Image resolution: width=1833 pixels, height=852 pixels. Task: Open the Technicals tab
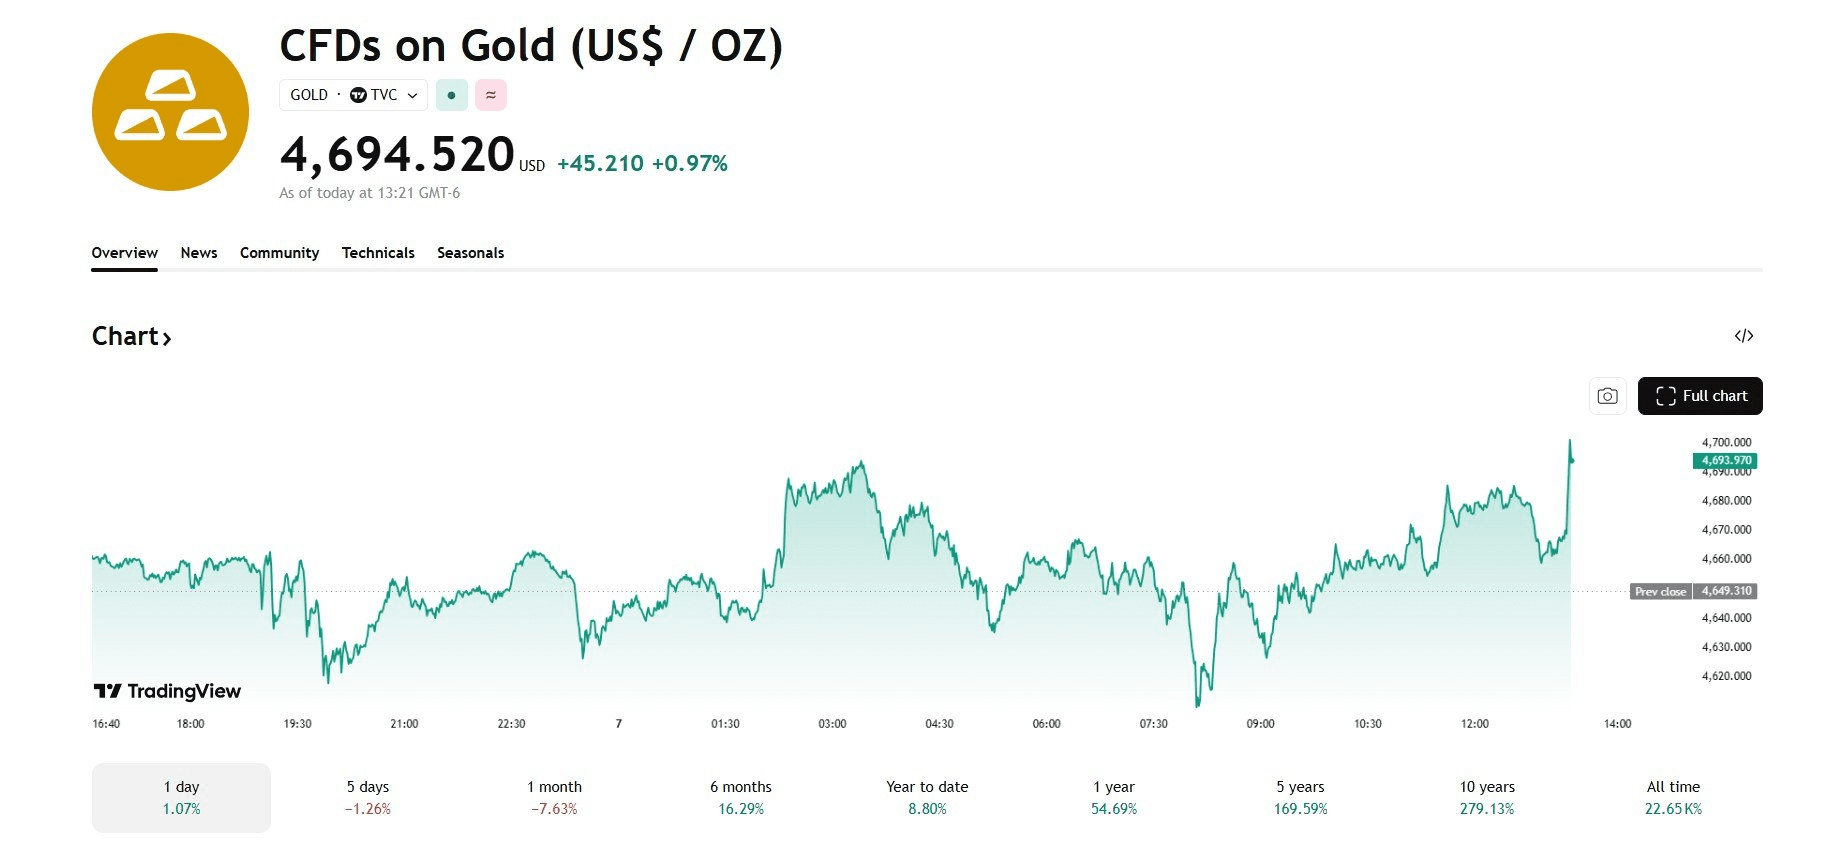click(x=378, y=253)
